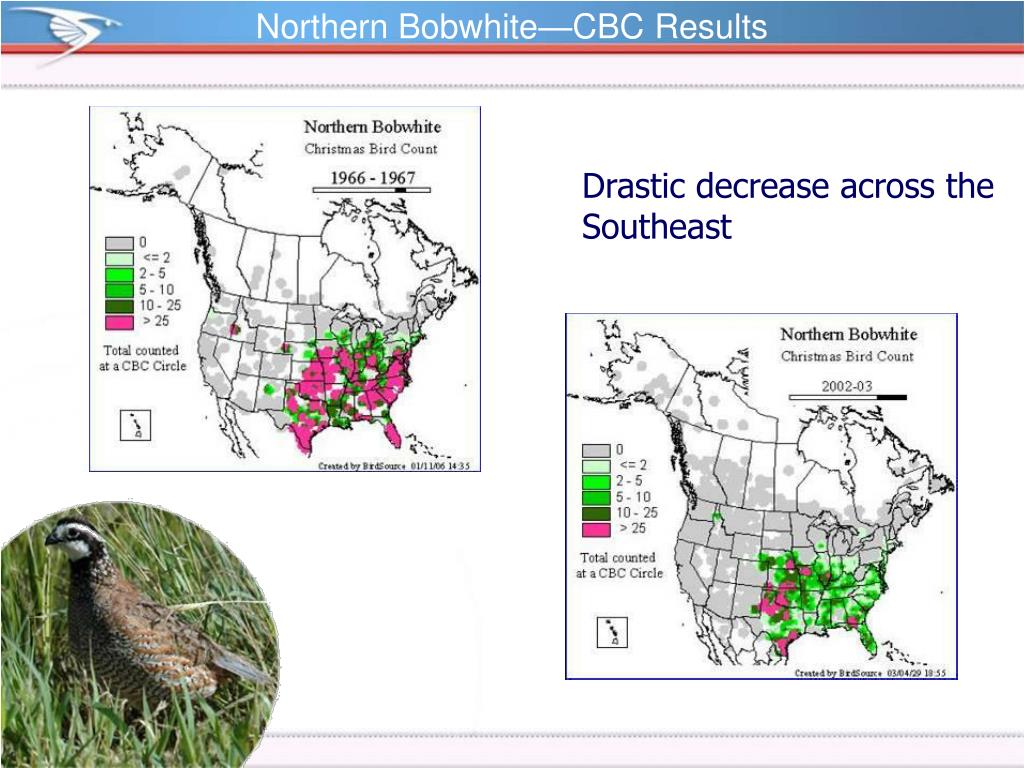The height and width of the screenshot is (768, 1024).
Task: Click the 2002-03 year timeline bar
Action: tap(848, 397)
